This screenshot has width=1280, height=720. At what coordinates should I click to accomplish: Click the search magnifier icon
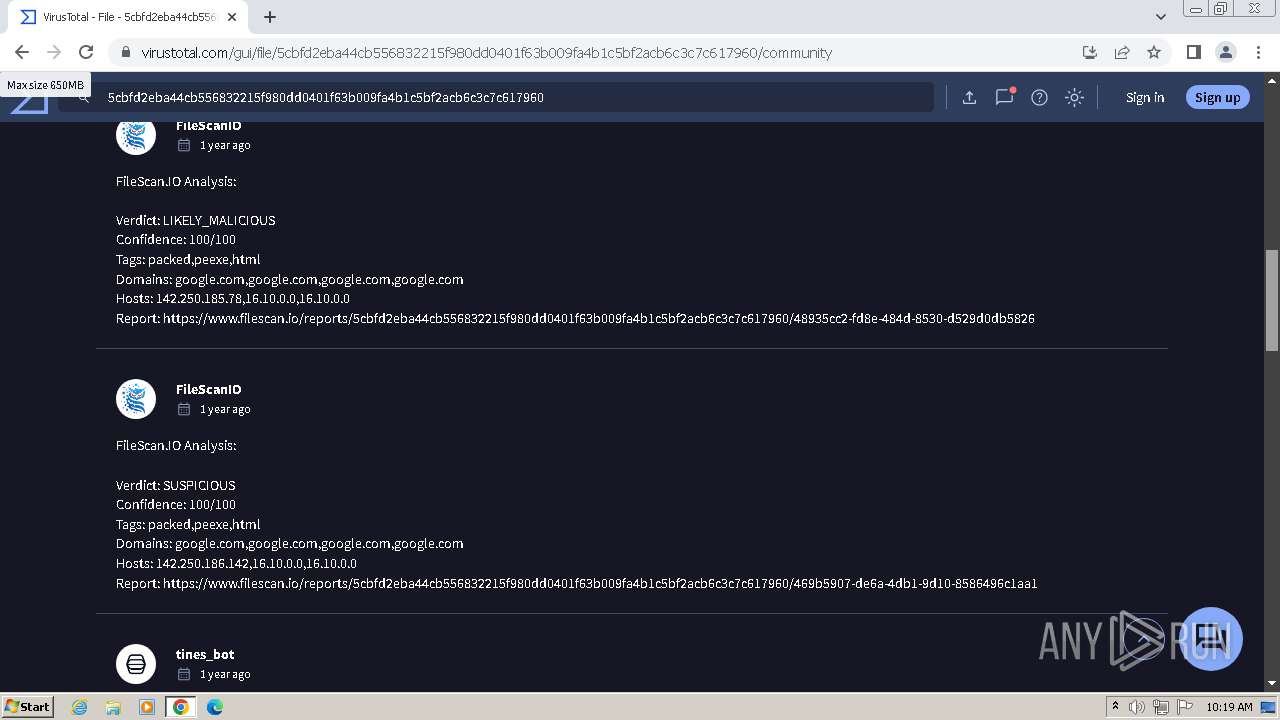coord(84,98)
